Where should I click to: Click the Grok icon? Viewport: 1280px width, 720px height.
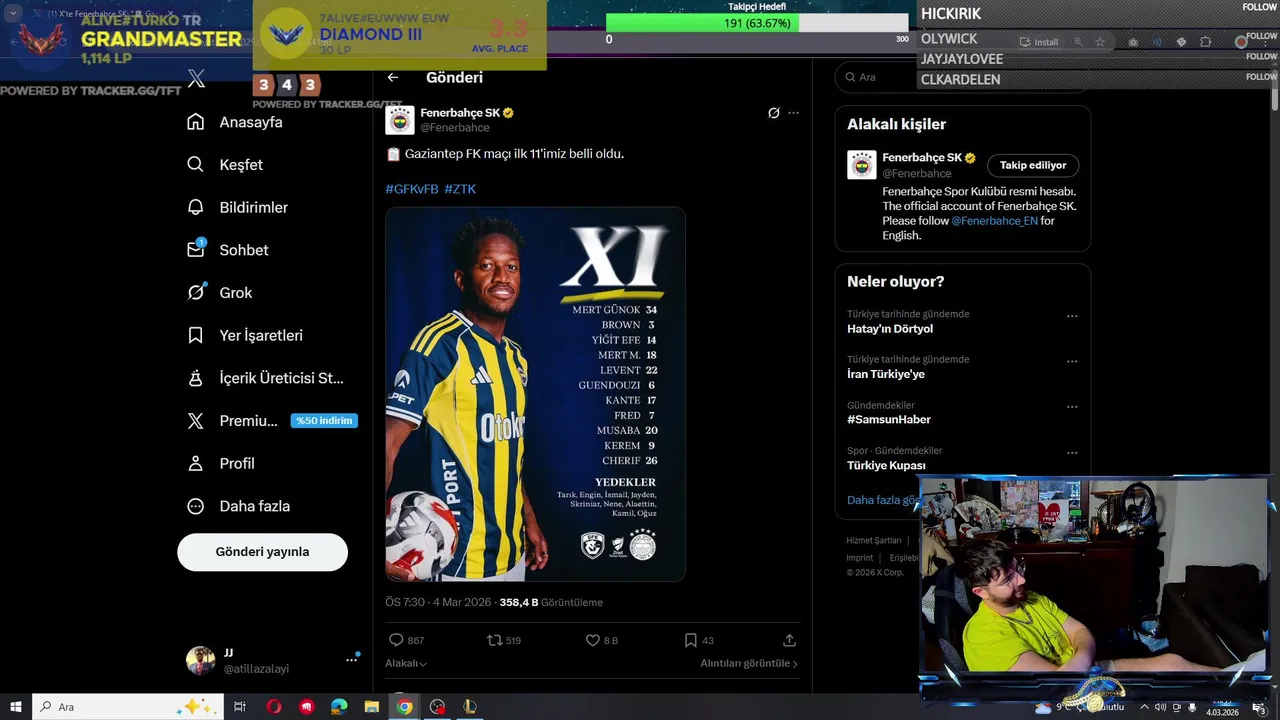[196, 293]
